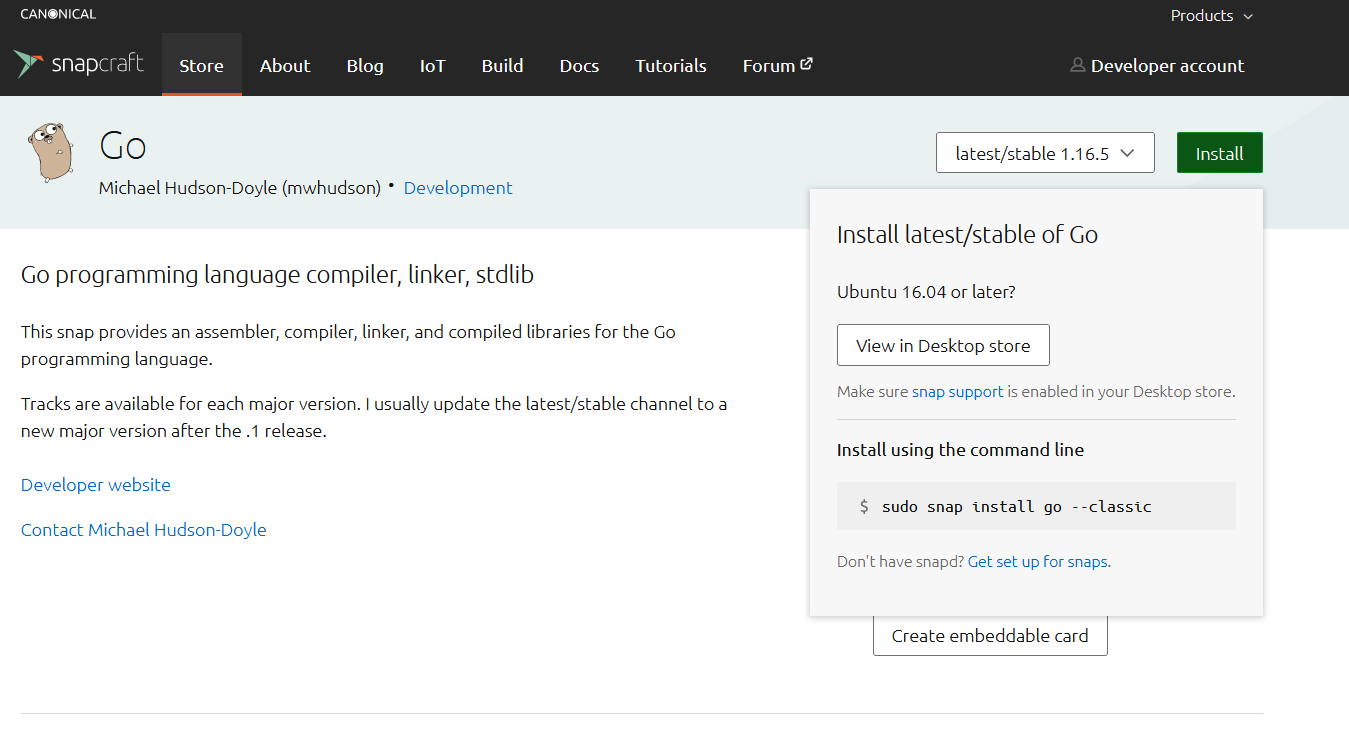Image resolution: width=1349 pixels, height=738 pixels.
Task: Click the Go snap title heading
Action: coord(123,146)
